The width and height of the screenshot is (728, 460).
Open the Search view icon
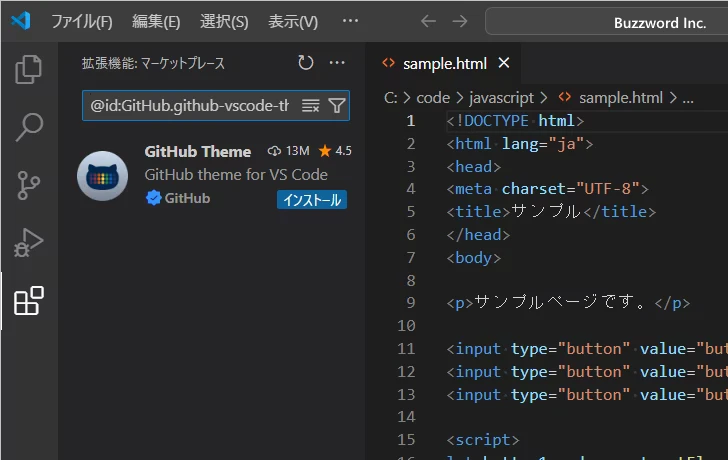tap(29, 127)
